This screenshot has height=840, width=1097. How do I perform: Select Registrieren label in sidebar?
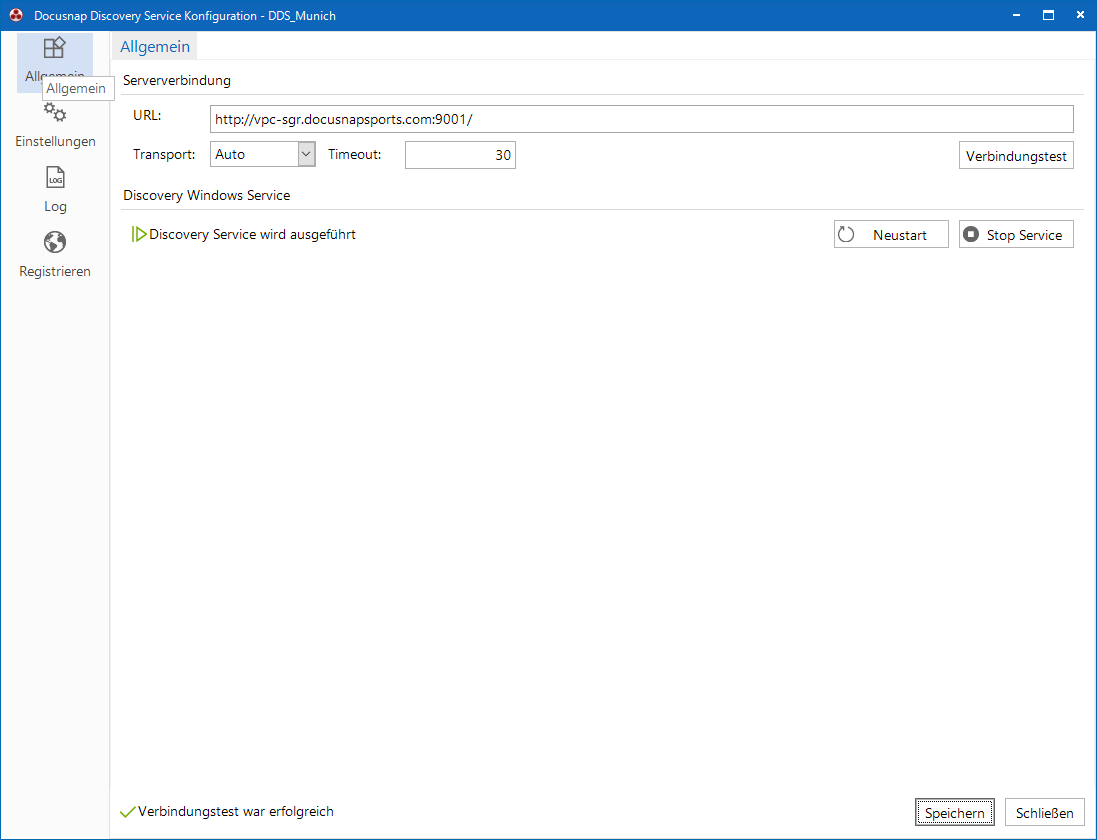pos(55,271)
